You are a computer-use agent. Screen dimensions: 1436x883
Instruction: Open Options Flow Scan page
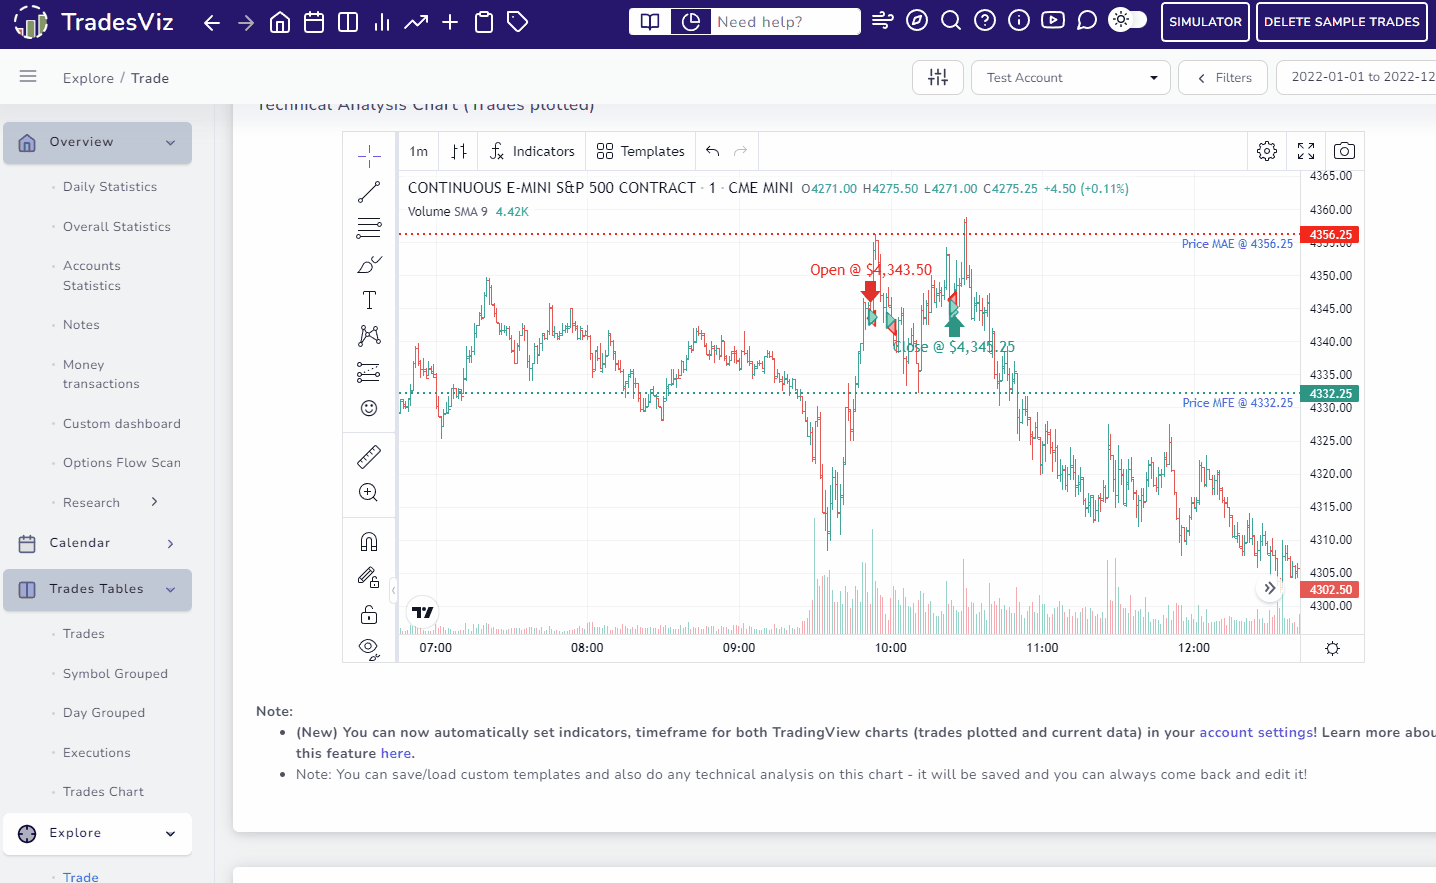122,463
